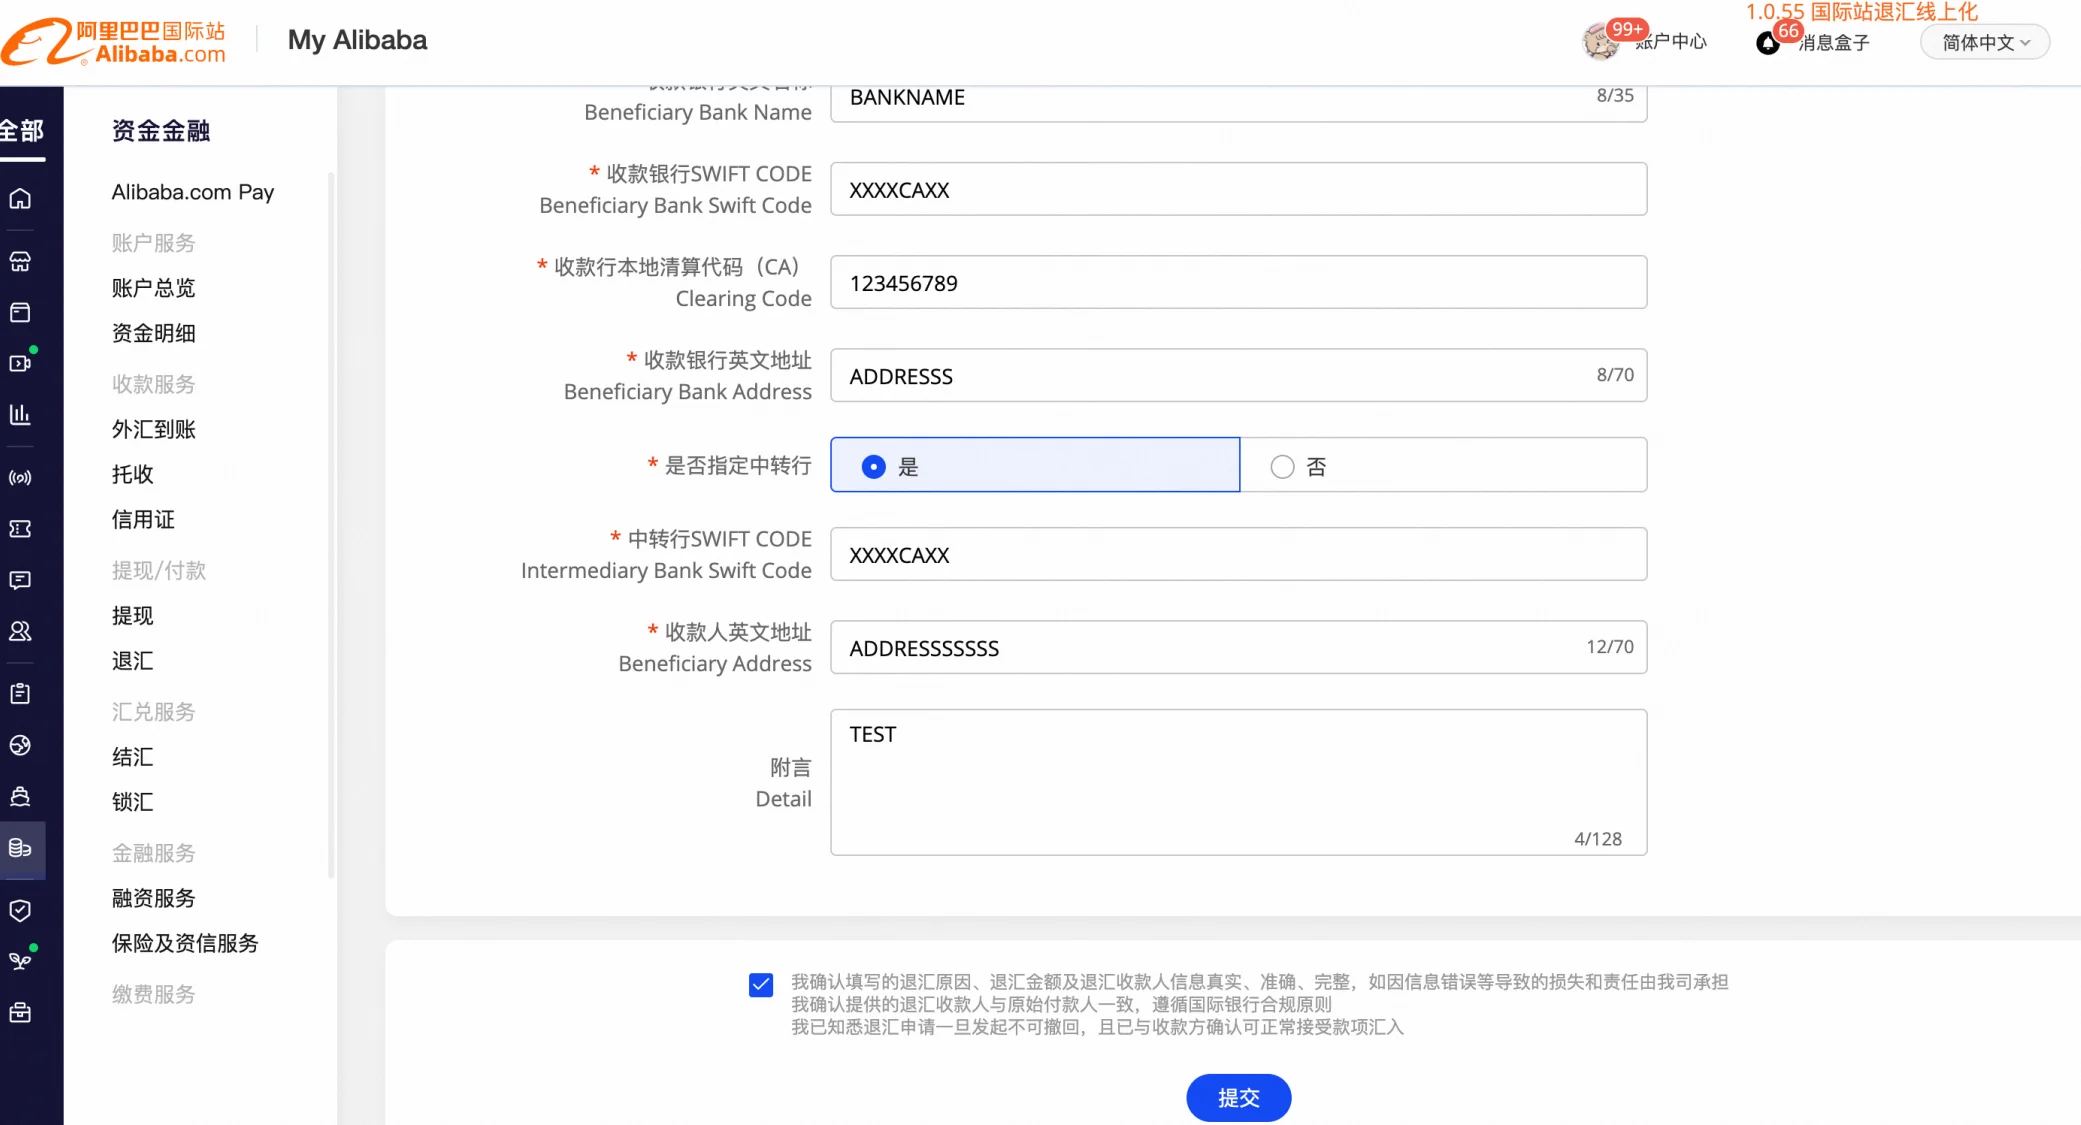Click the globe icon in the sidebar
The width and height of the screenshot is (2081, 1125).
(x=20, y=745)
